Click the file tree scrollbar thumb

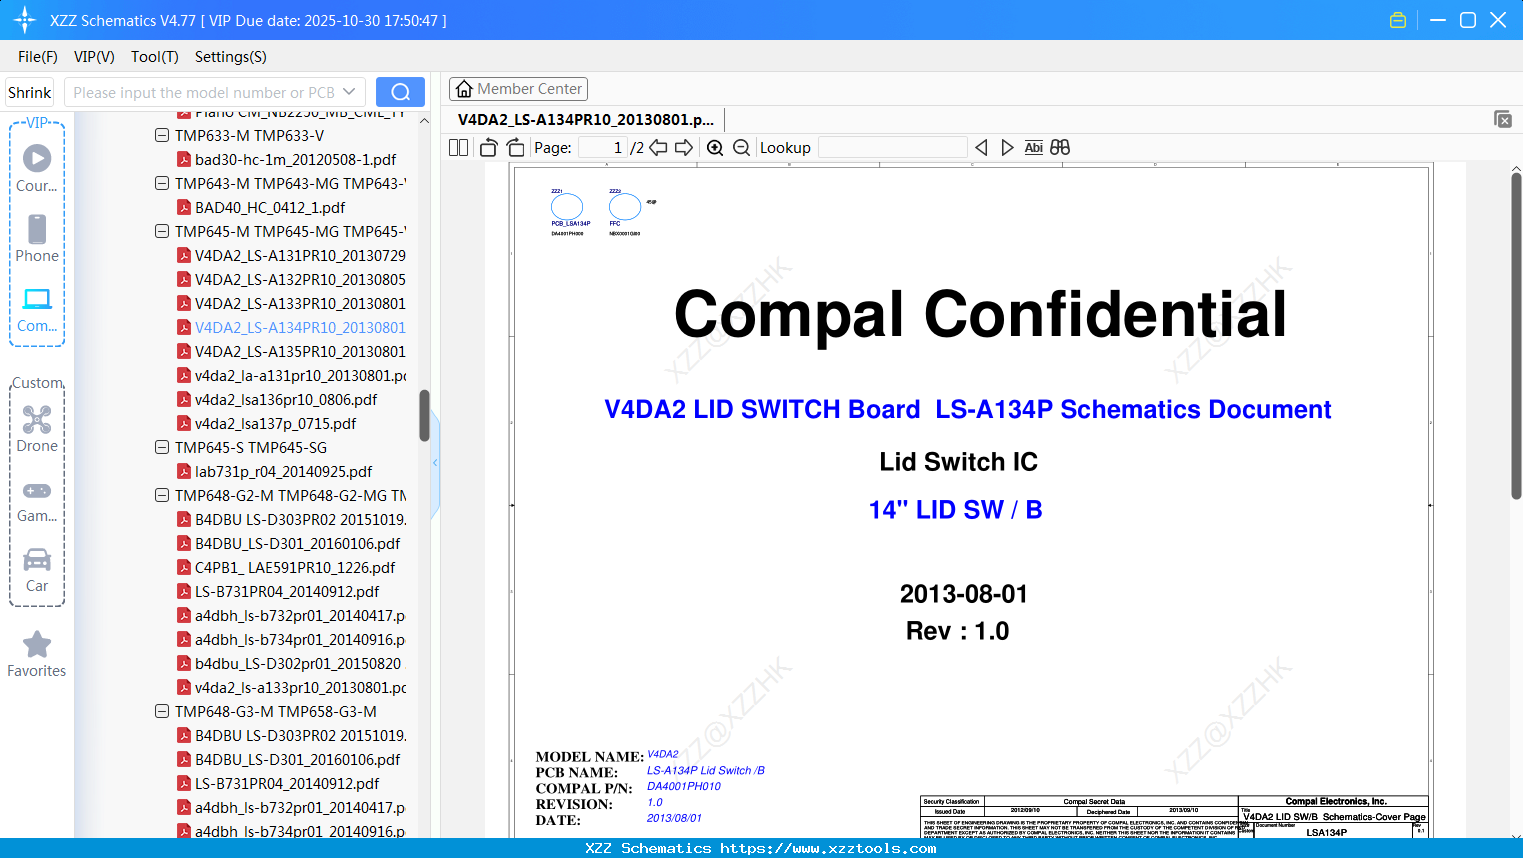[424, 415]
